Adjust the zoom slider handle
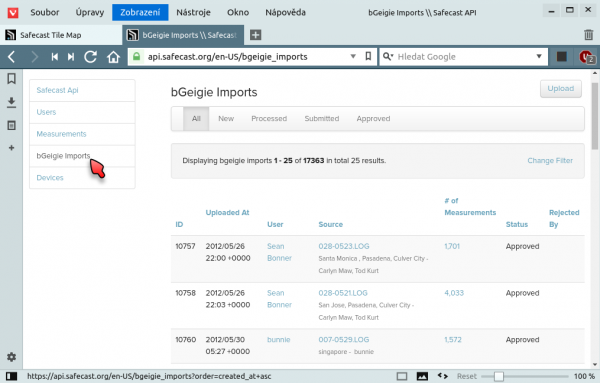This screenshot has height=383, width=600. (x=498, y=376)
